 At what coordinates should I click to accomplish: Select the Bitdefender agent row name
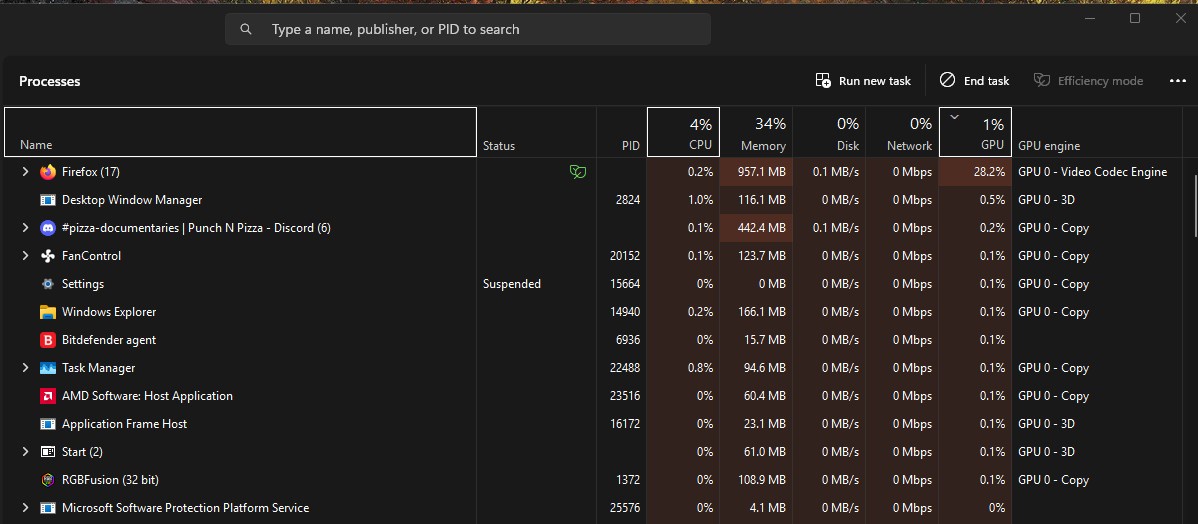pyautogui.click(x=109, y=340)
